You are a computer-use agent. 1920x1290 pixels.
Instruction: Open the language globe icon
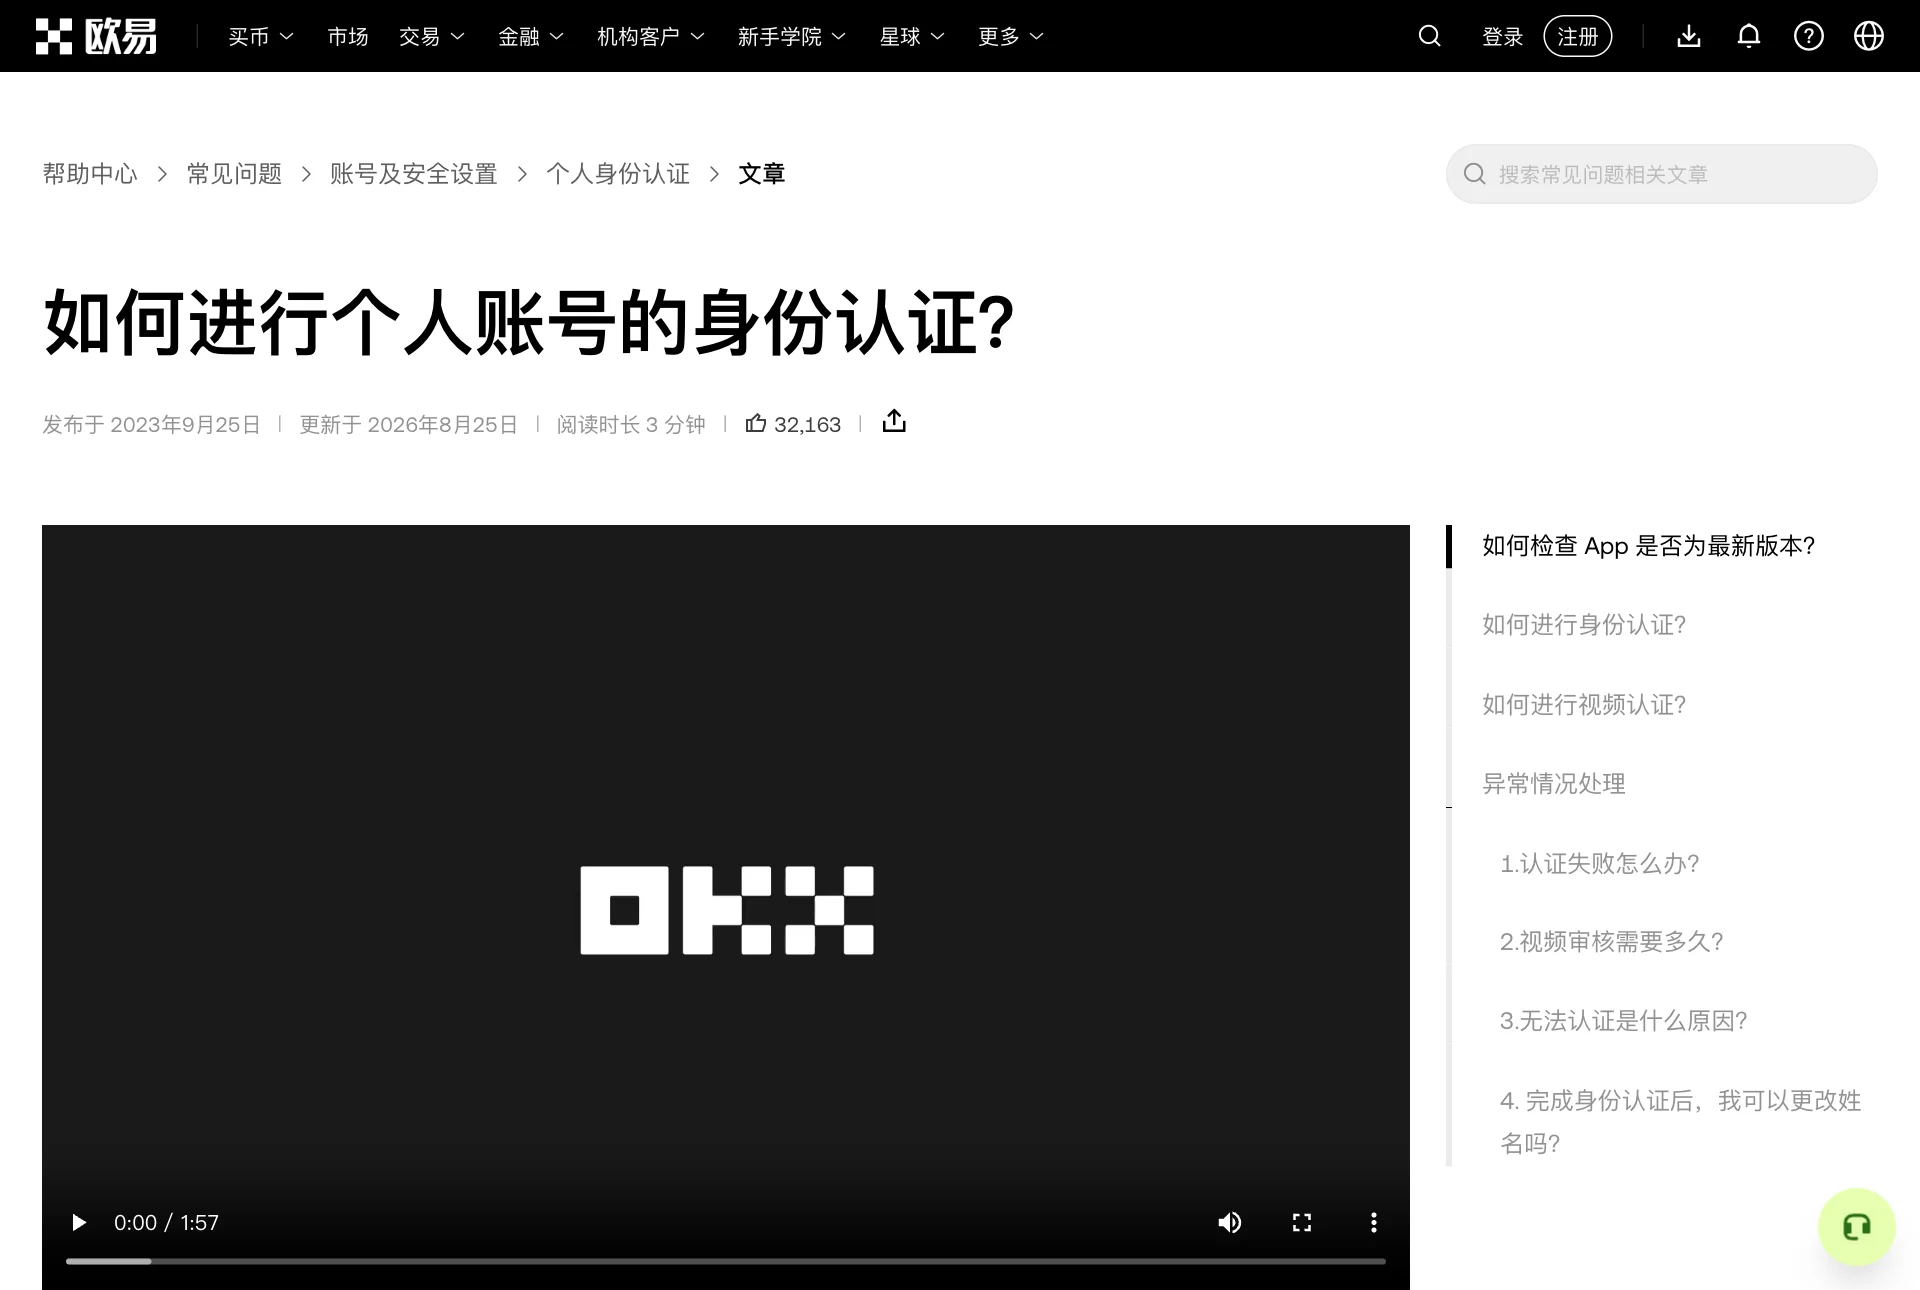pos(1869,36)
